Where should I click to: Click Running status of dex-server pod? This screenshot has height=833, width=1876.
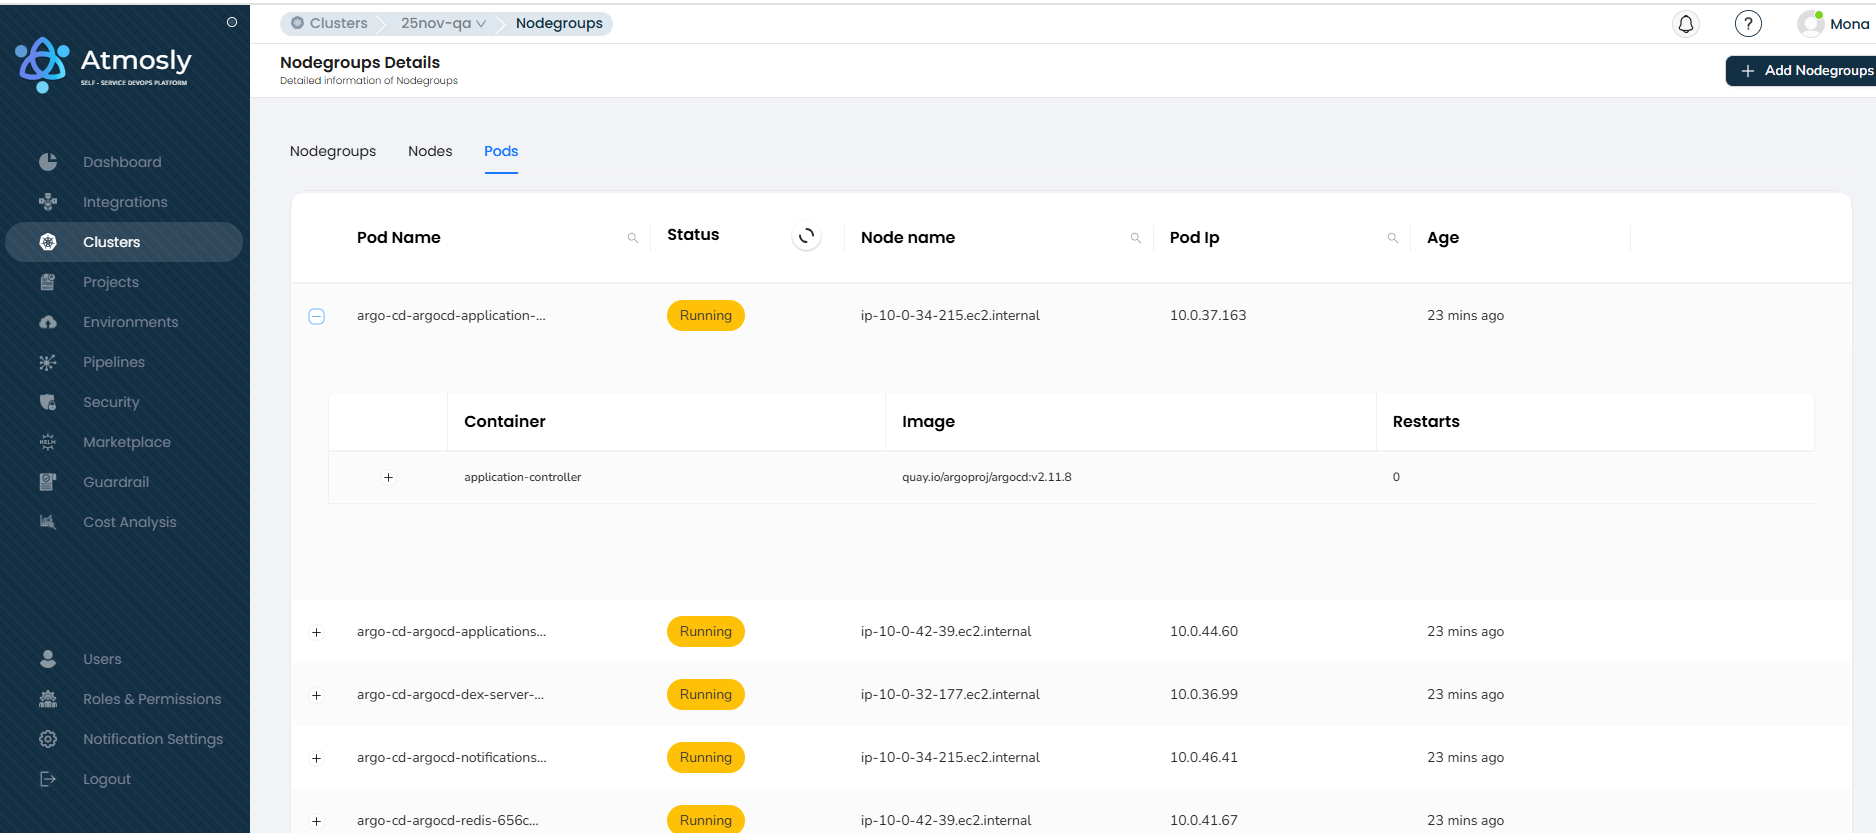point(706,694)
